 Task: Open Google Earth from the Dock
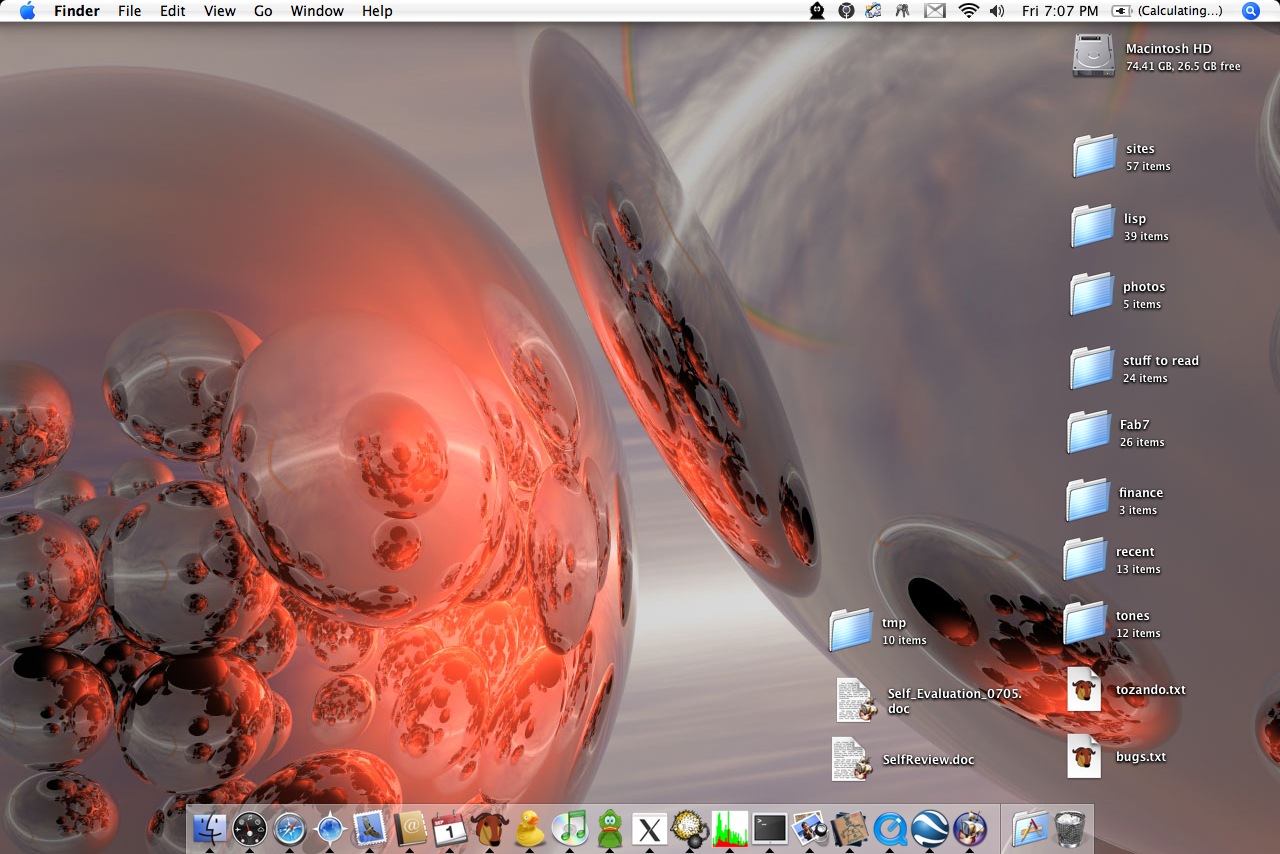pyautogui.click(x=930, y=828)
